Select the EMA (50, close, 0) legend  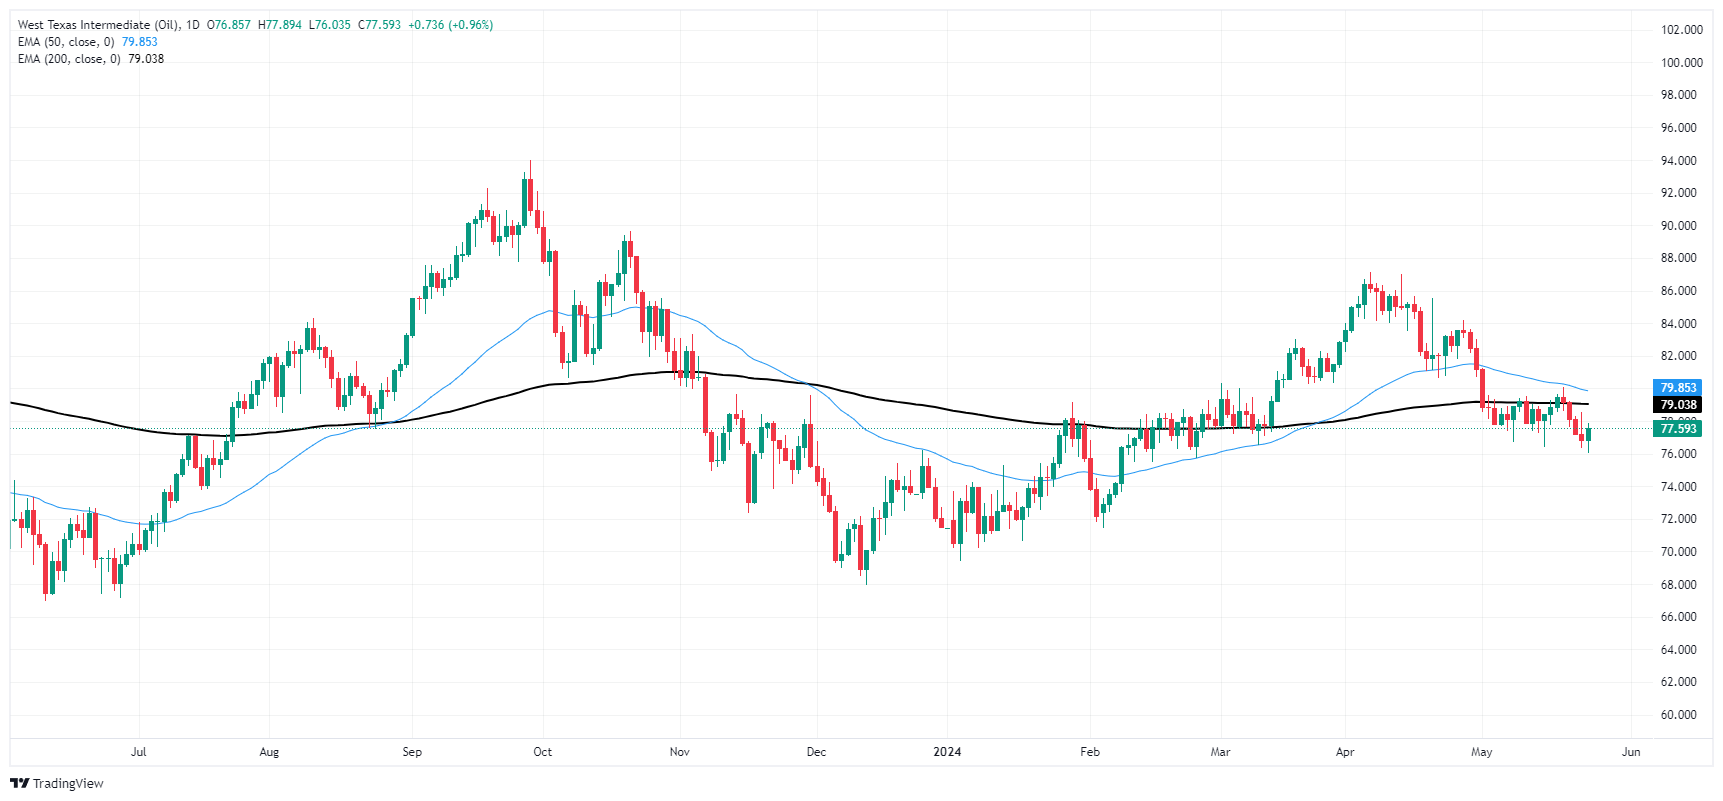point(66,42)
